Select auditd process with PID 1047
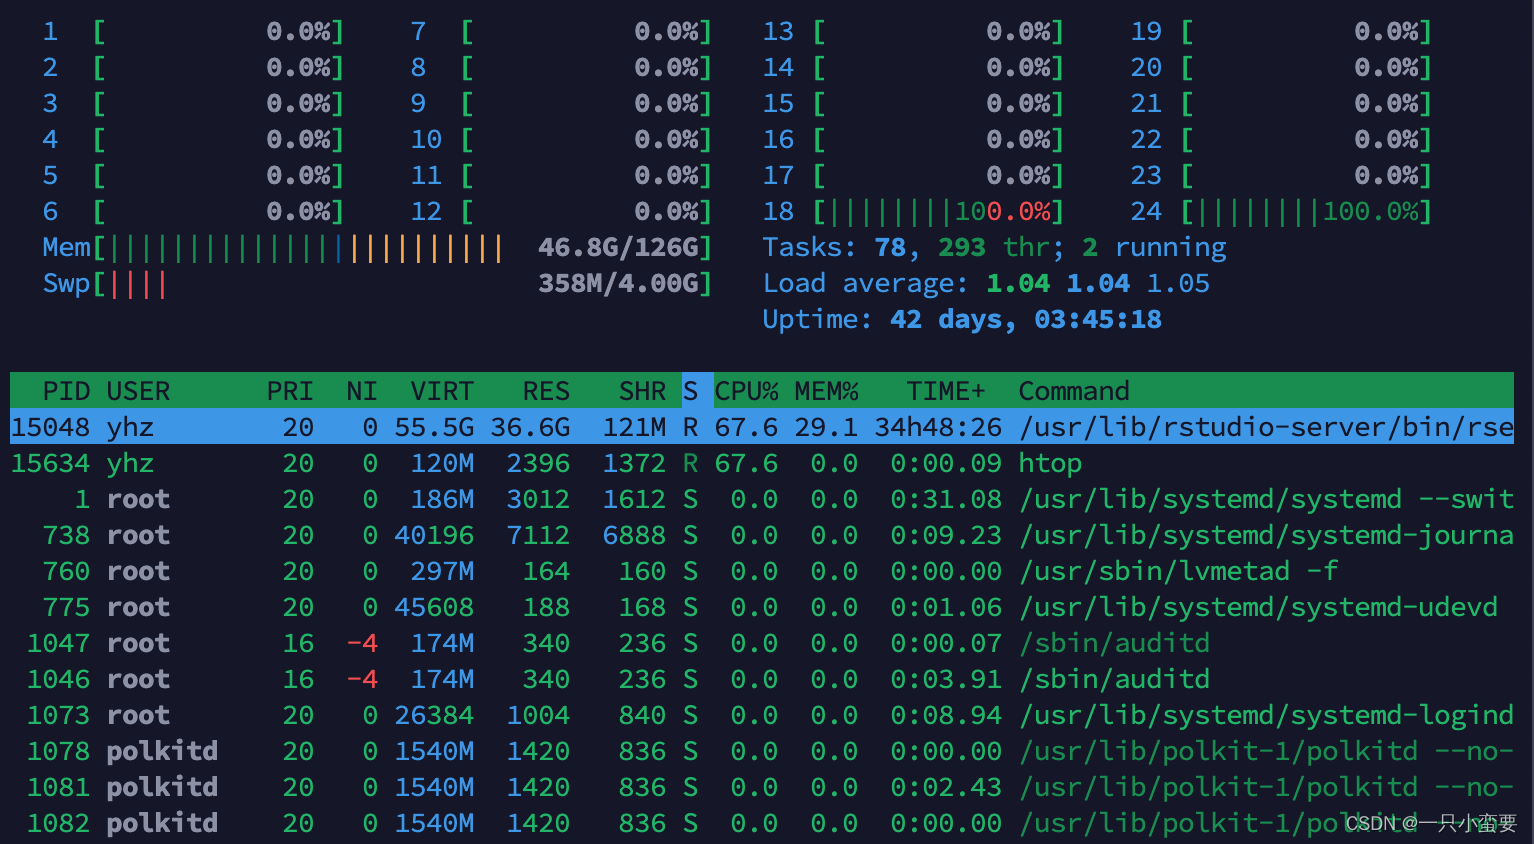 pyautogui.click(x=762, y=643)
